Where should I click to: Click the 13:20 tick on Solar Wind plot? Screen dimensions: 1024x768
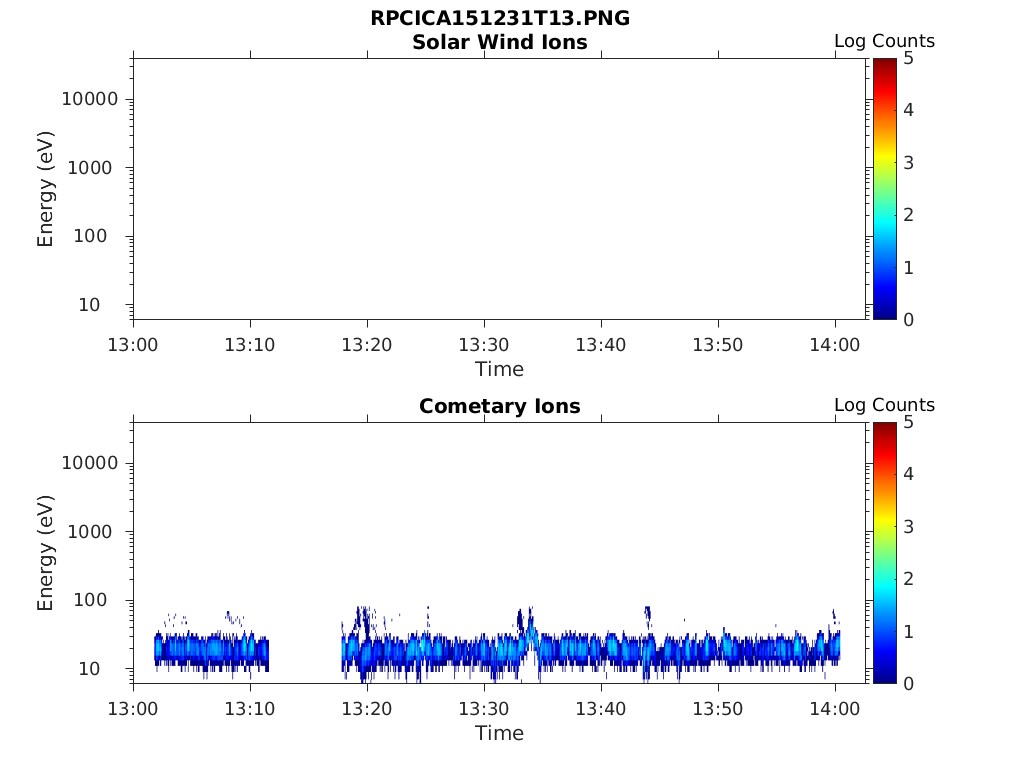click(x=367, y=345)
